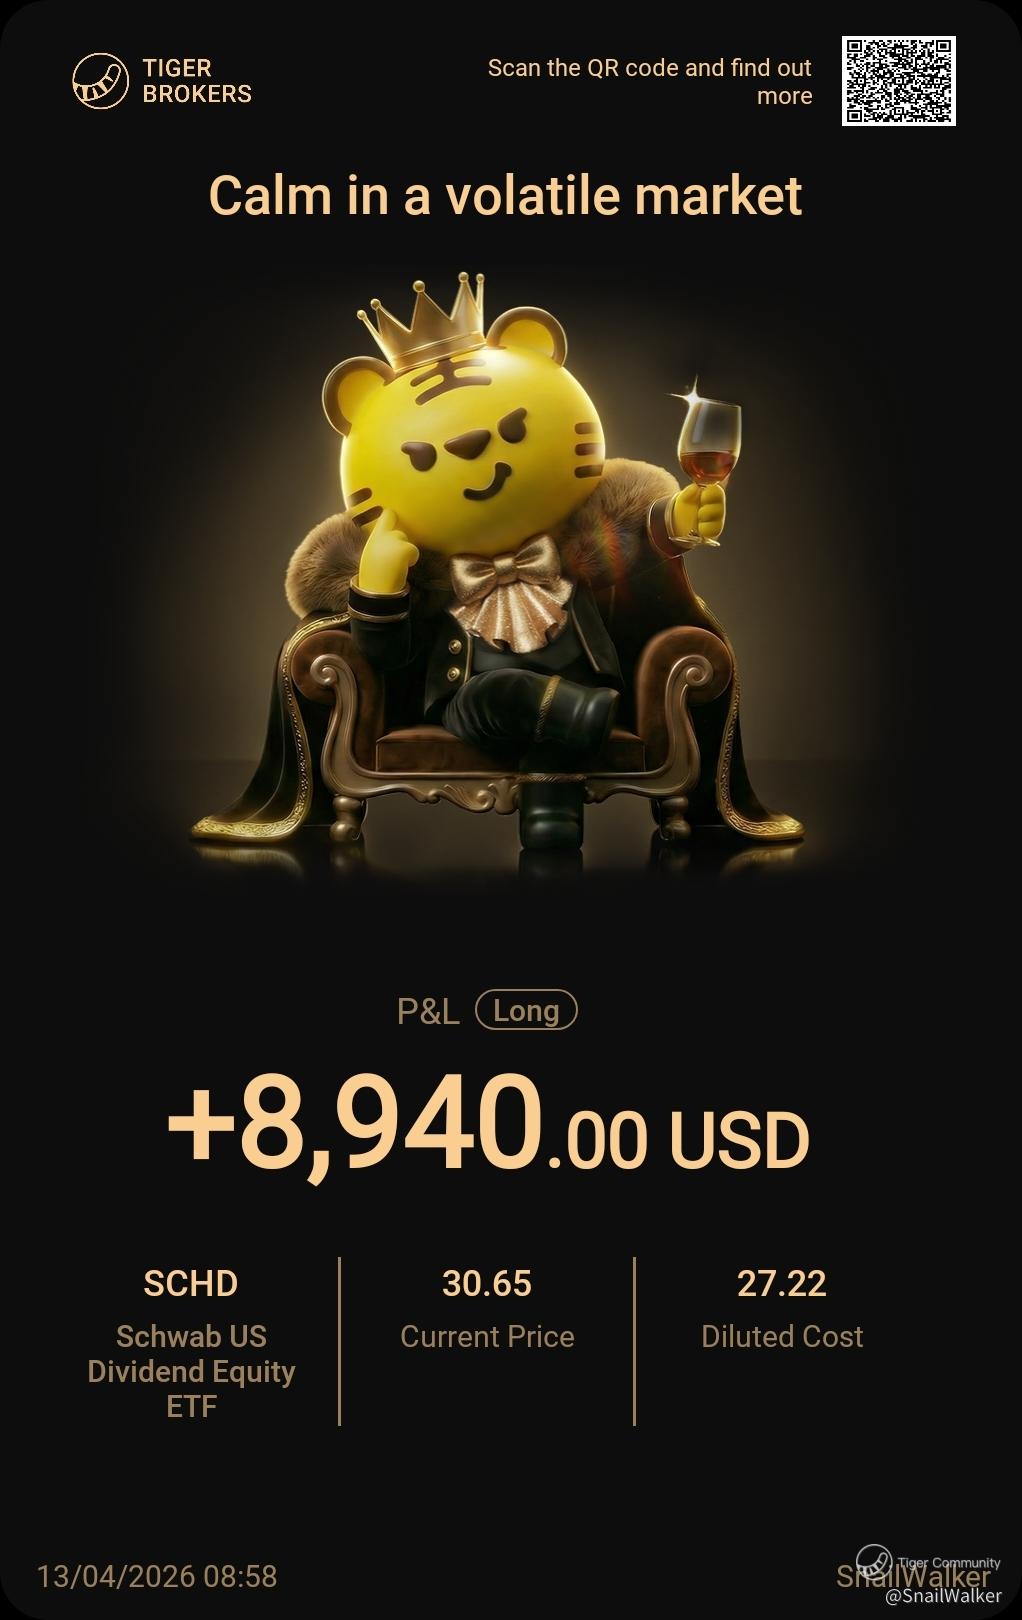This screenshot has height=1620, width=1022.
Task: Click the Diluted Cost label
Action: point(782,1337)
